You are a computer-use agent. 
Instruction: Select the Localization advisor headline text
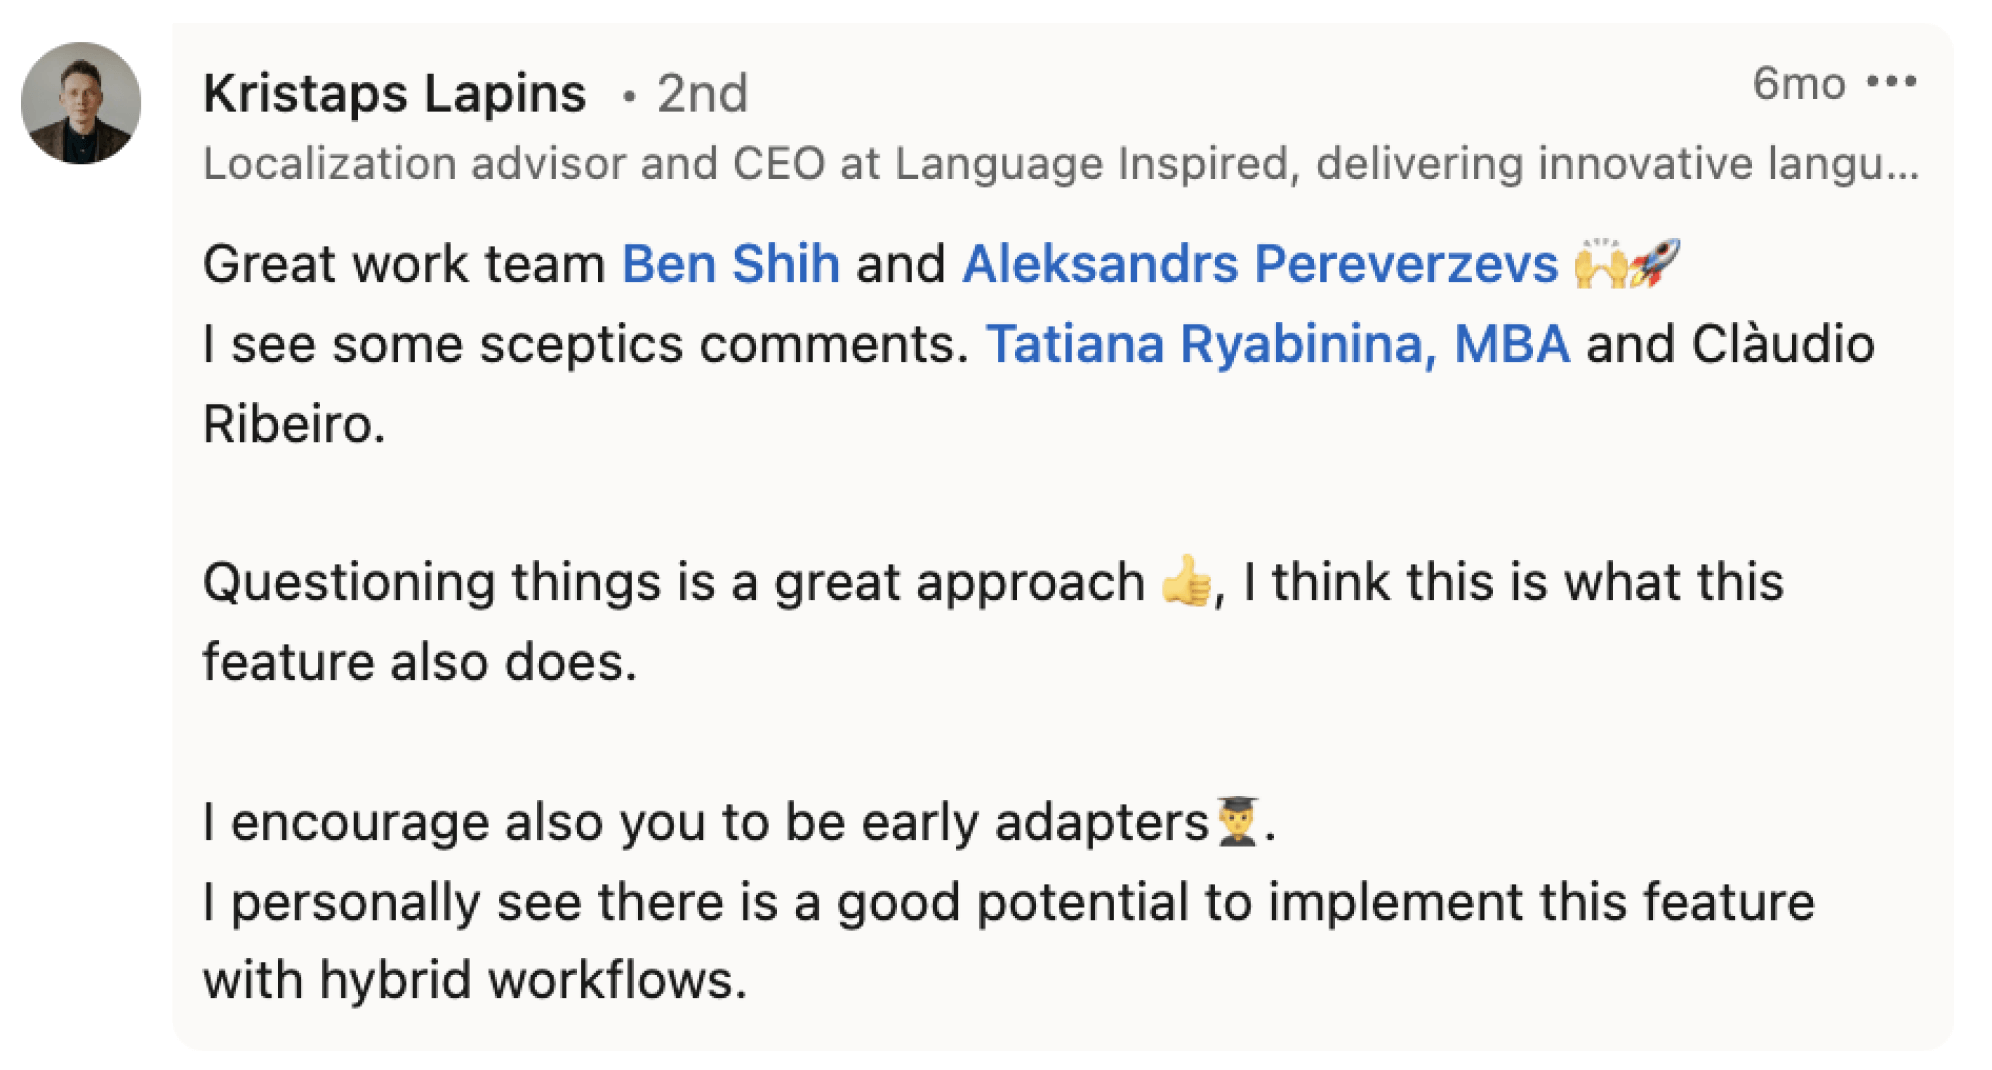pyautogui.click(x=1060, y=164)
